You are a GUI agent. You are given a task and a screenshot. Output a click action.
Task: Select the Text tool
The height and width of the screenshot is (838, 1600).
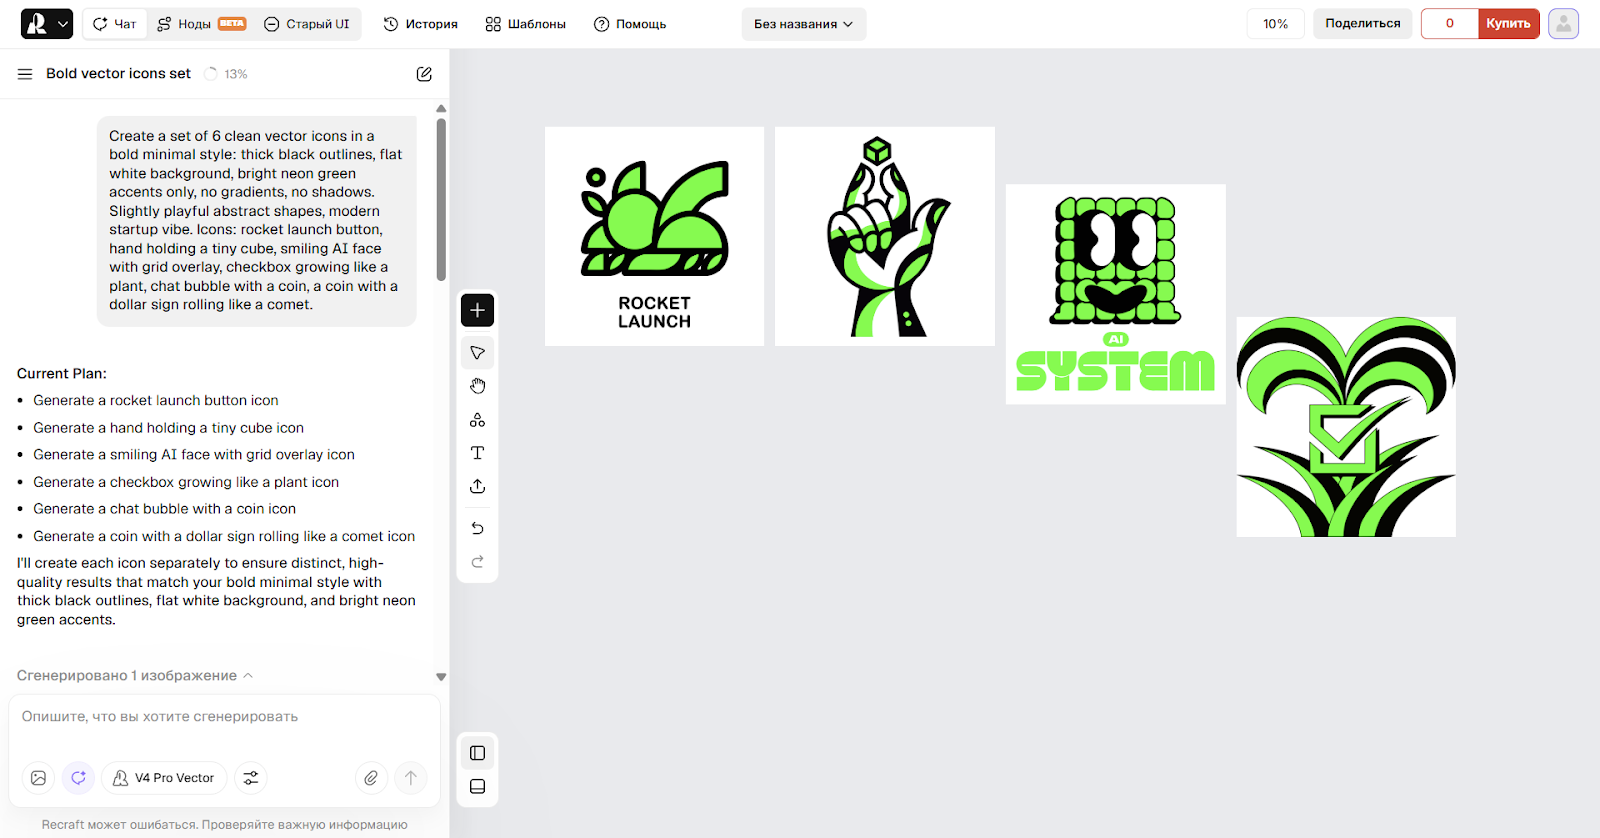[x=477, y=453]
